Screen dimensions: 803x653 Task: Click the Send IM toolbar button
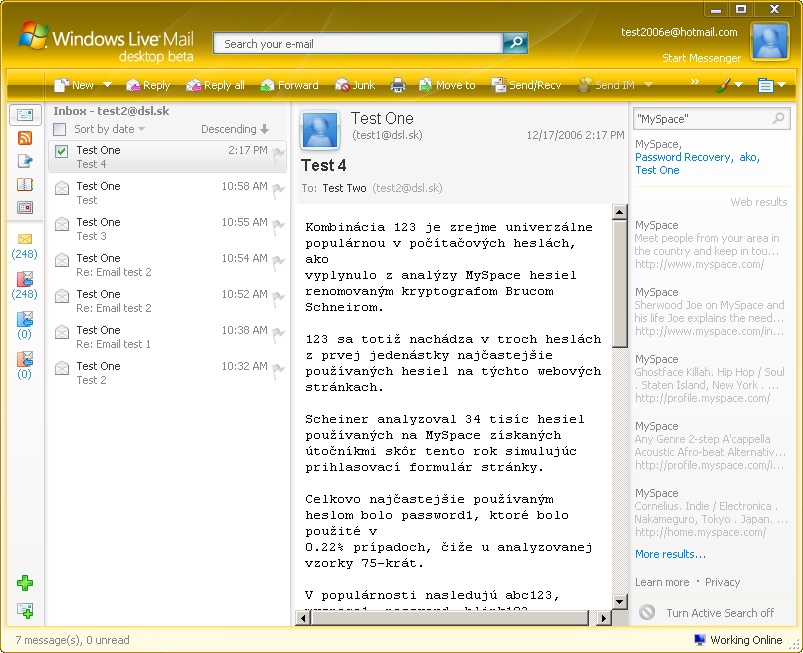pos(606,85)
